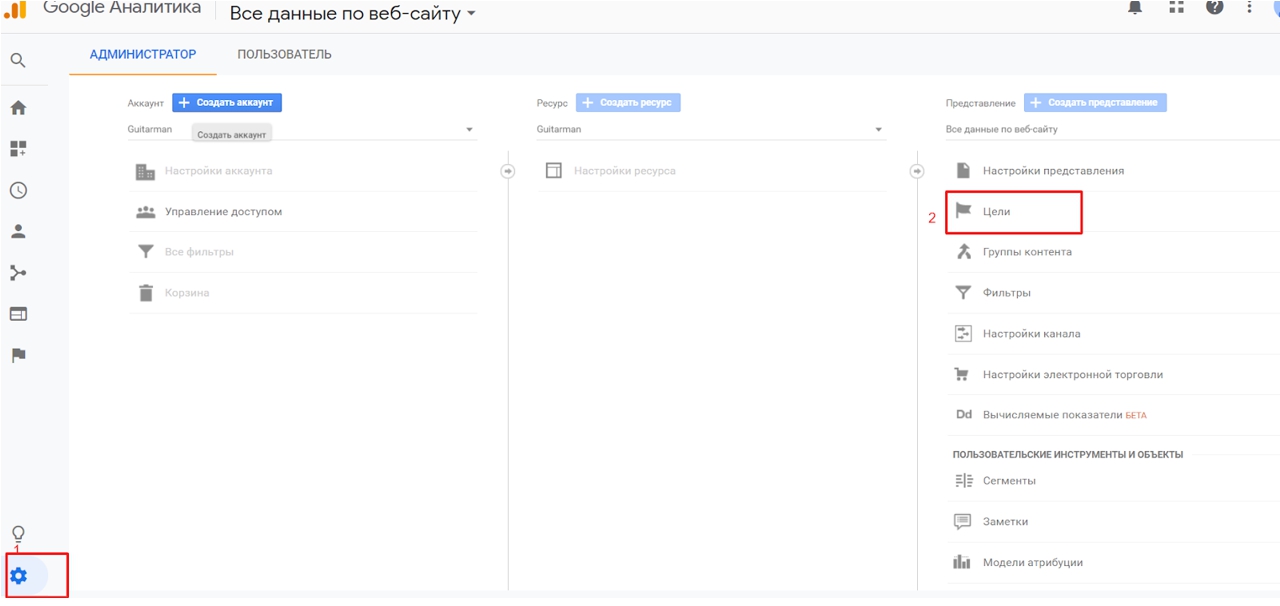Open Behavior reports icon in sidebar
The image size is (1280, 606).
coord(18,314)
